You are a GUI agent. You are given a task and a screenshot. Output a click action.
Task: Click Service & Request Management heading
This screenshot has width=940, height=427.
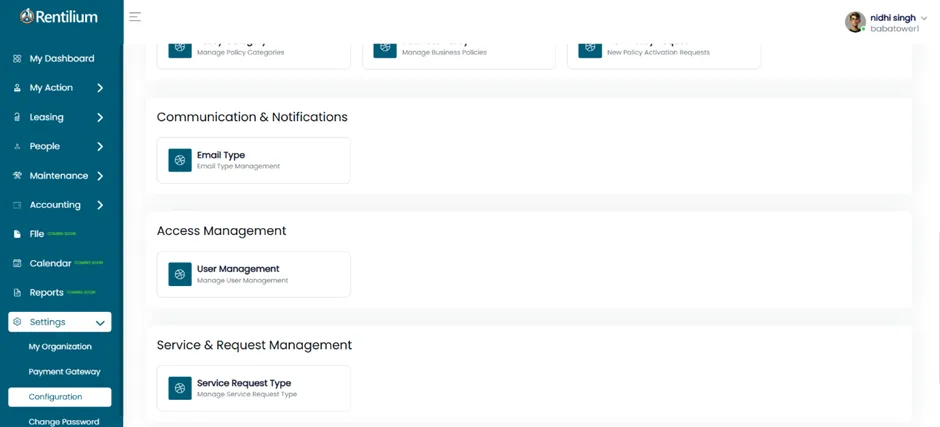pos(254,345)
